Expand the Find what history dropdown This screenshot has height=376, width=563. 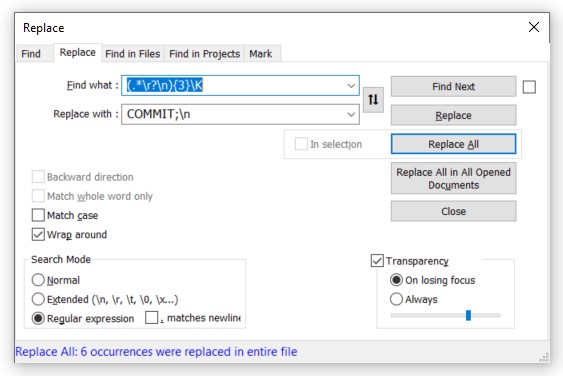point(351,86)
